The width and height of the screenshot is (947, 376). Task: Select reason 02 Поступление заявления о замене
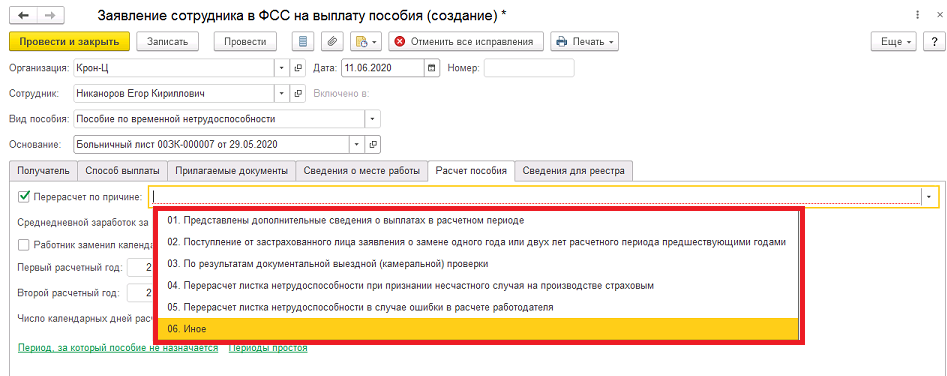478,242
